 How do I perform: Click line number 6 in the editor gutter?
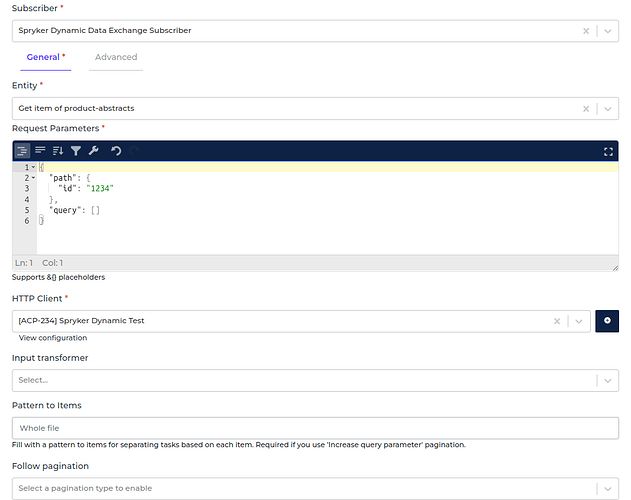27,221
